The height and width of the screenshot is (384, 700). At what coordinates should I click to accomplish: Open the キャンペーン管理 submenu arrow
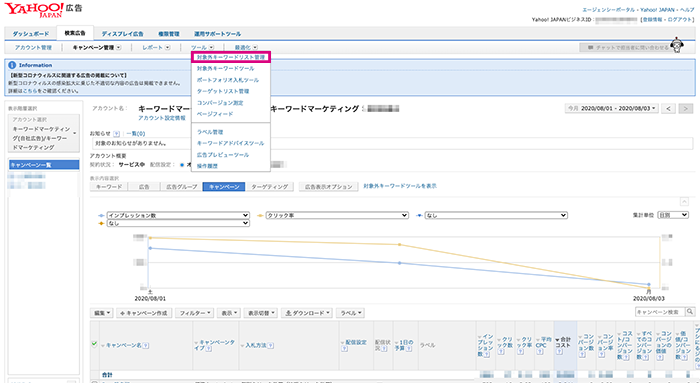click(x=118, y=47)
